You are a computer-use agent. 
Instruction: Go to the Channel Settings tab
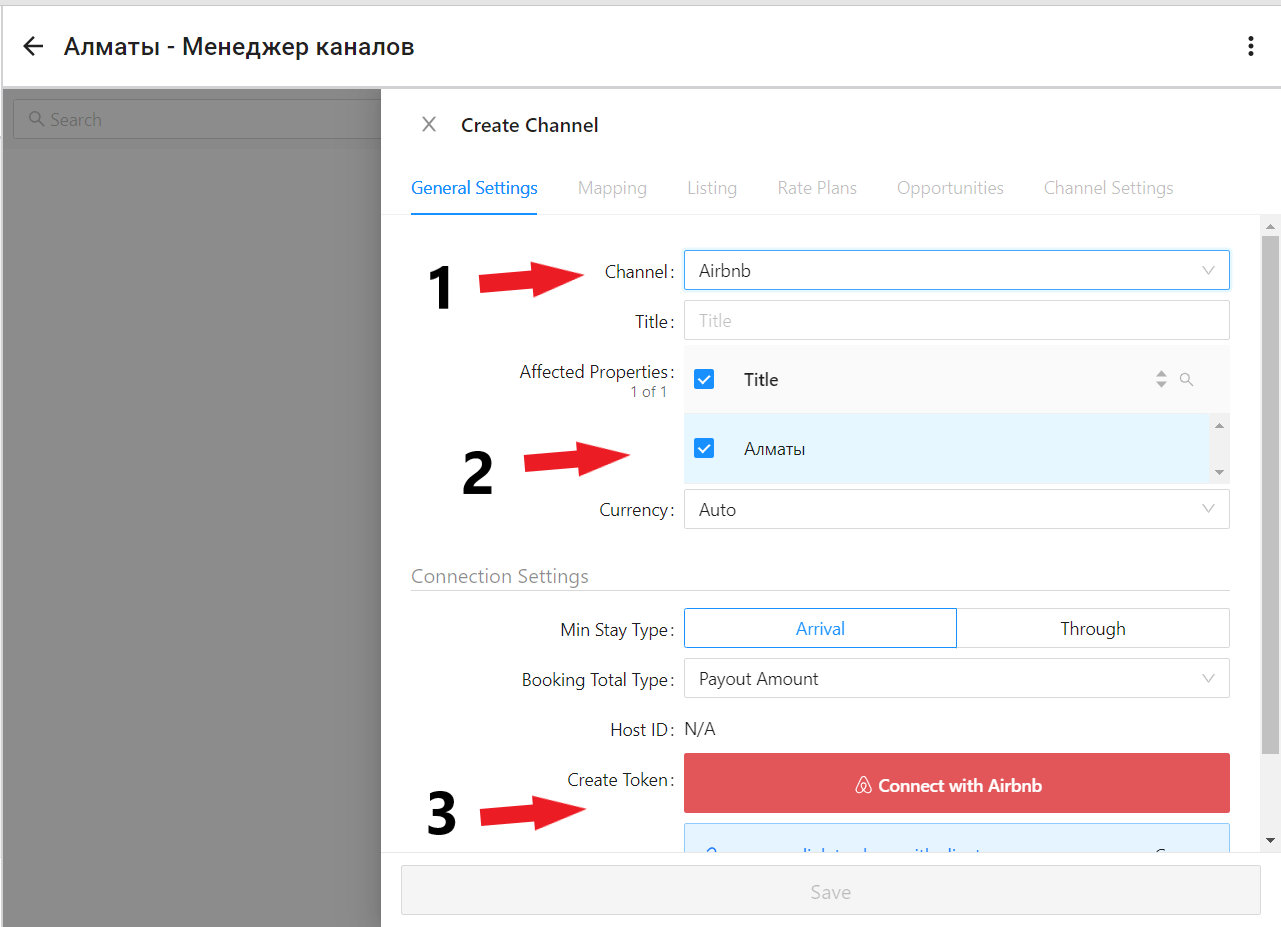pyautogui.click(x=1109, y=188)
